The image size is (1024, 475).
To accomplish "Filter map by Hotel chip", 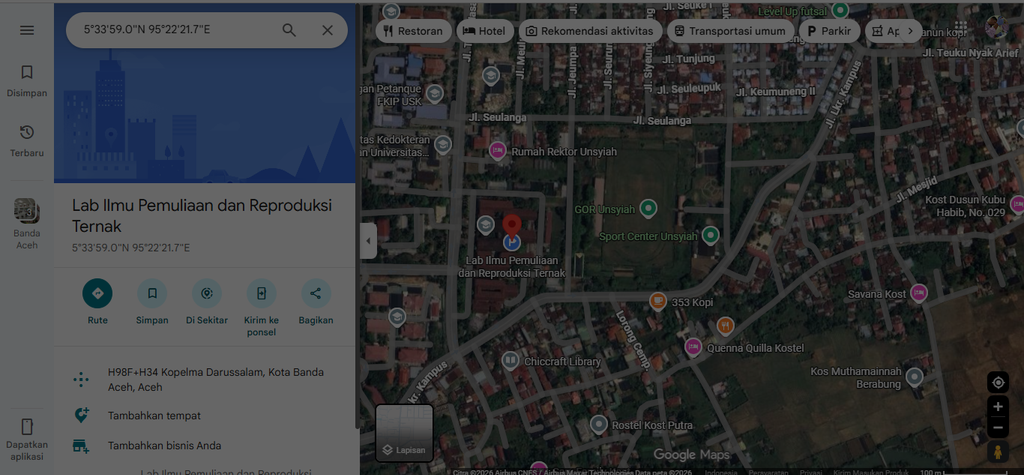I will point(485,31).
